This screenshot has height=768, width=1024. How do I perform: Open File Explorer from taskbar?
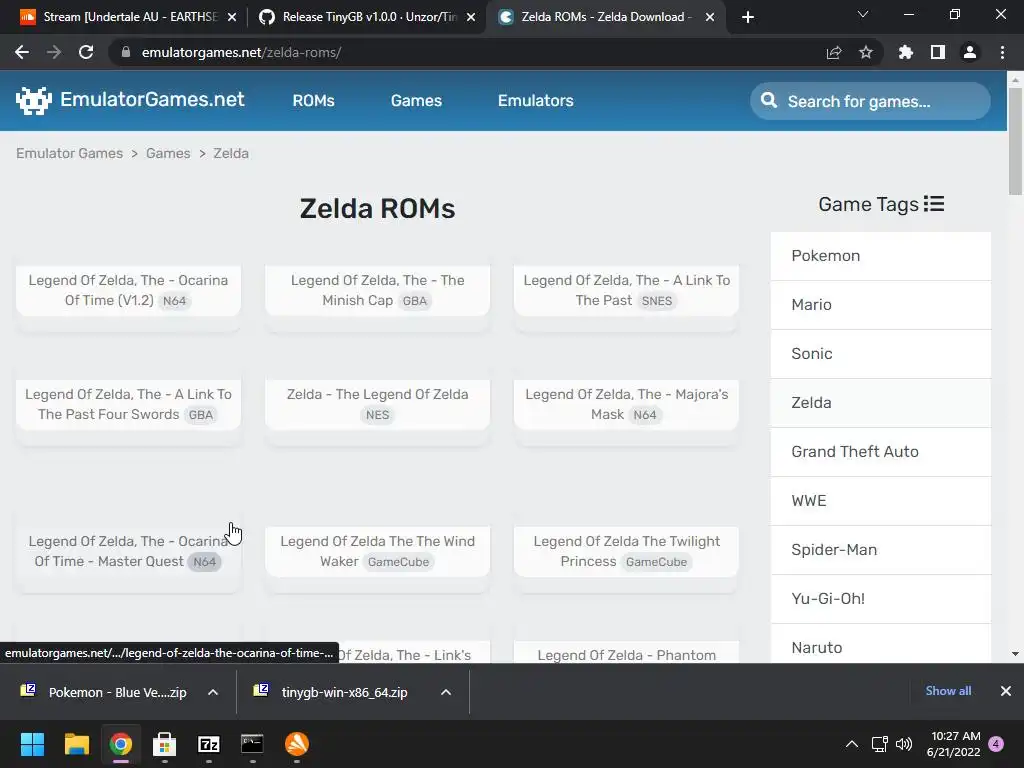tap(76, 744)
